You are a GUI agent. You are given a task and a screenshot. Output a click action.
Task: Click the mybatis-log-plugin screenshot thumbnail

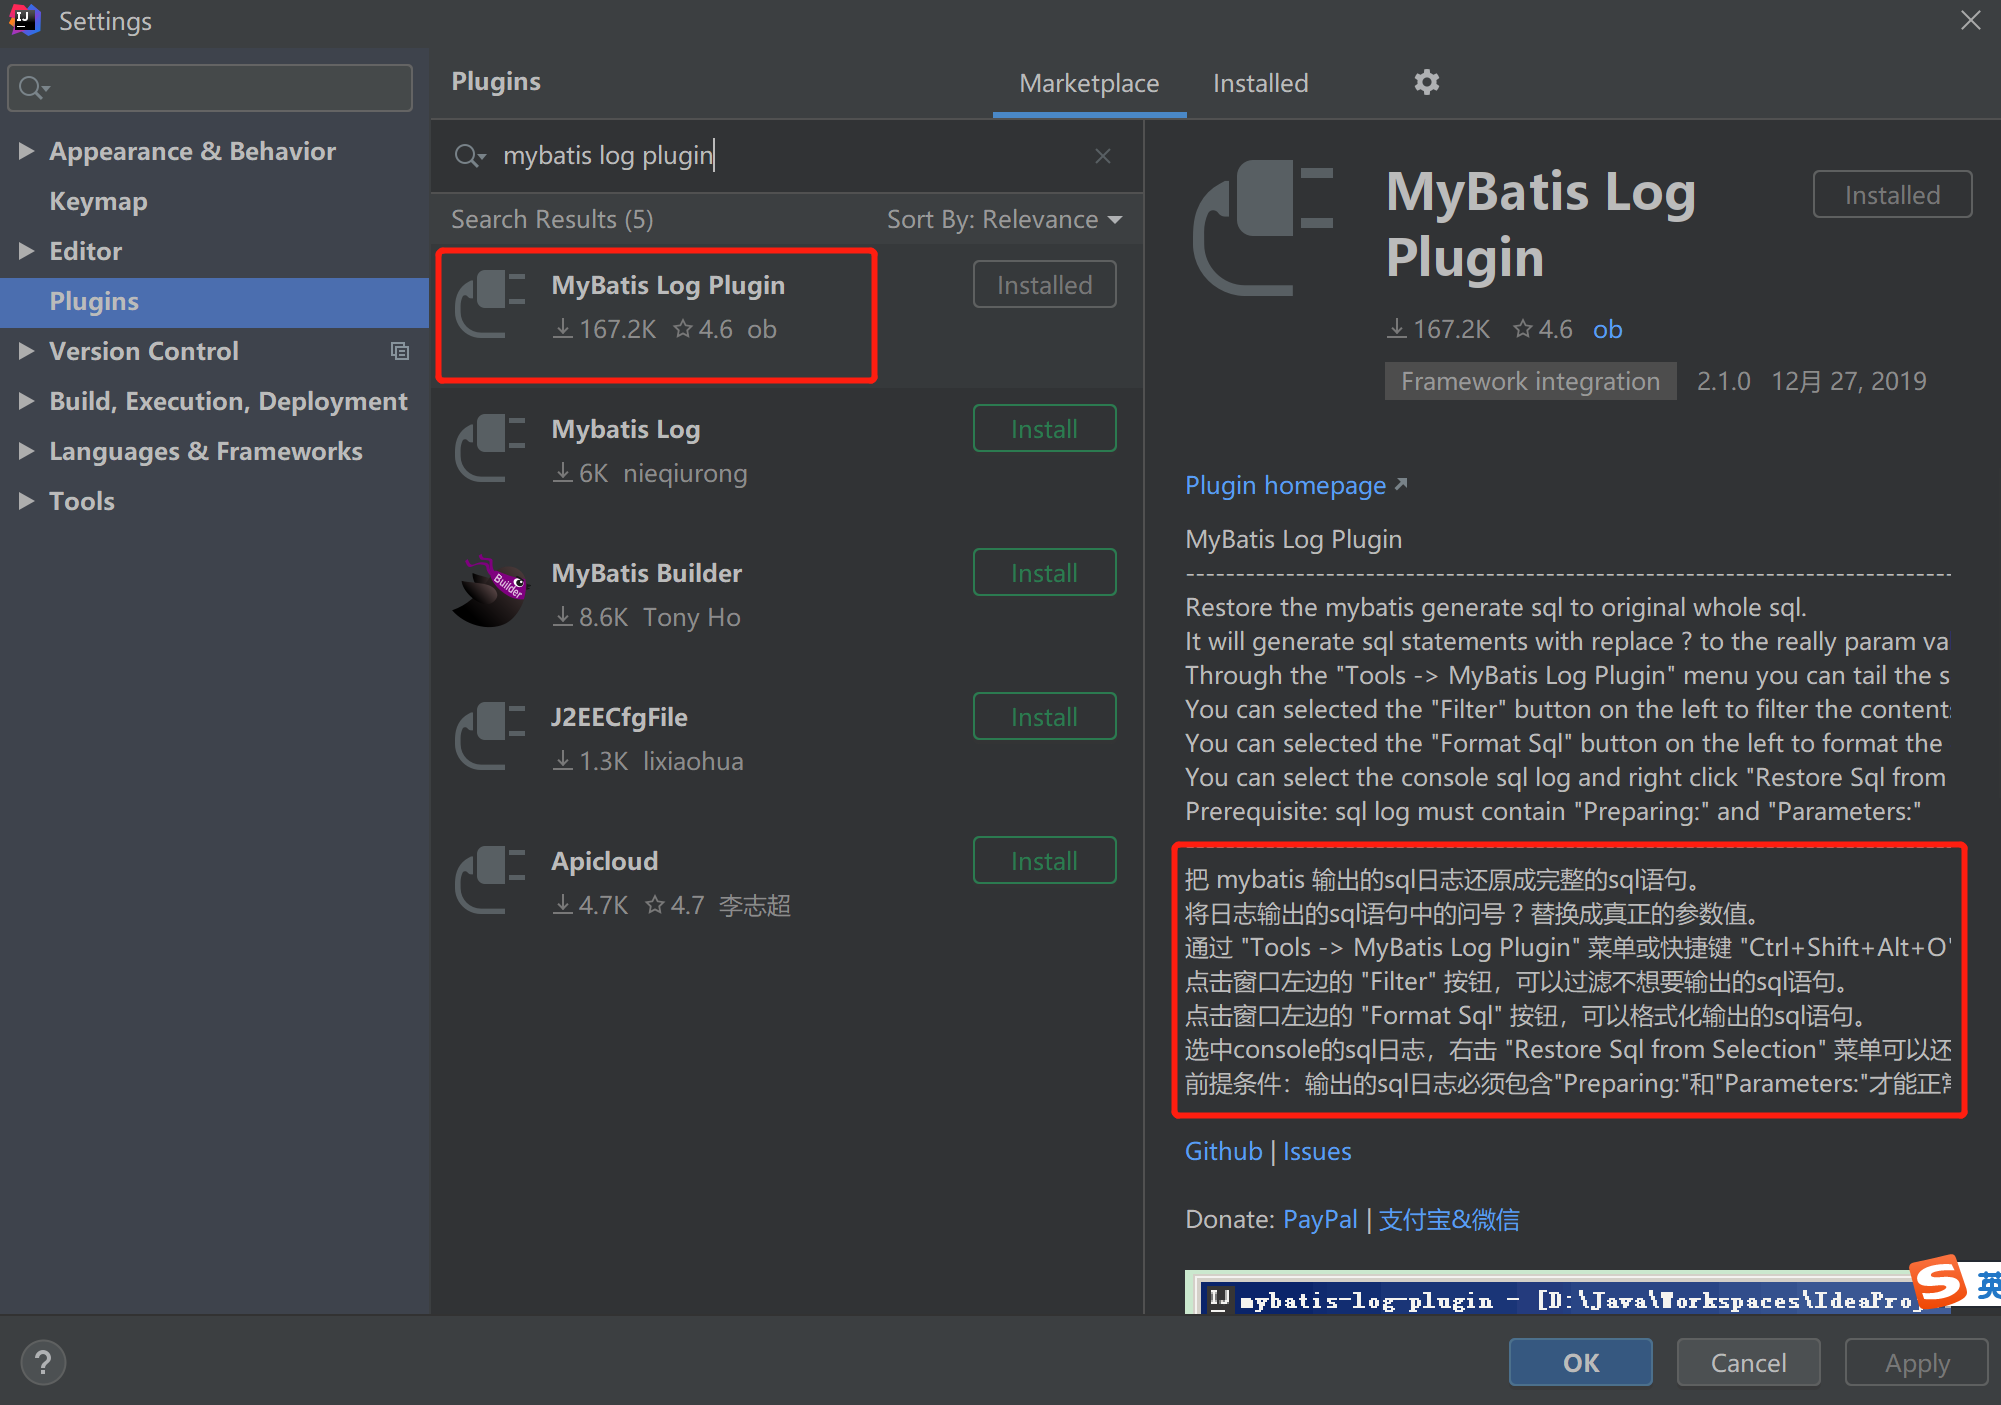coord(1567,1292)
